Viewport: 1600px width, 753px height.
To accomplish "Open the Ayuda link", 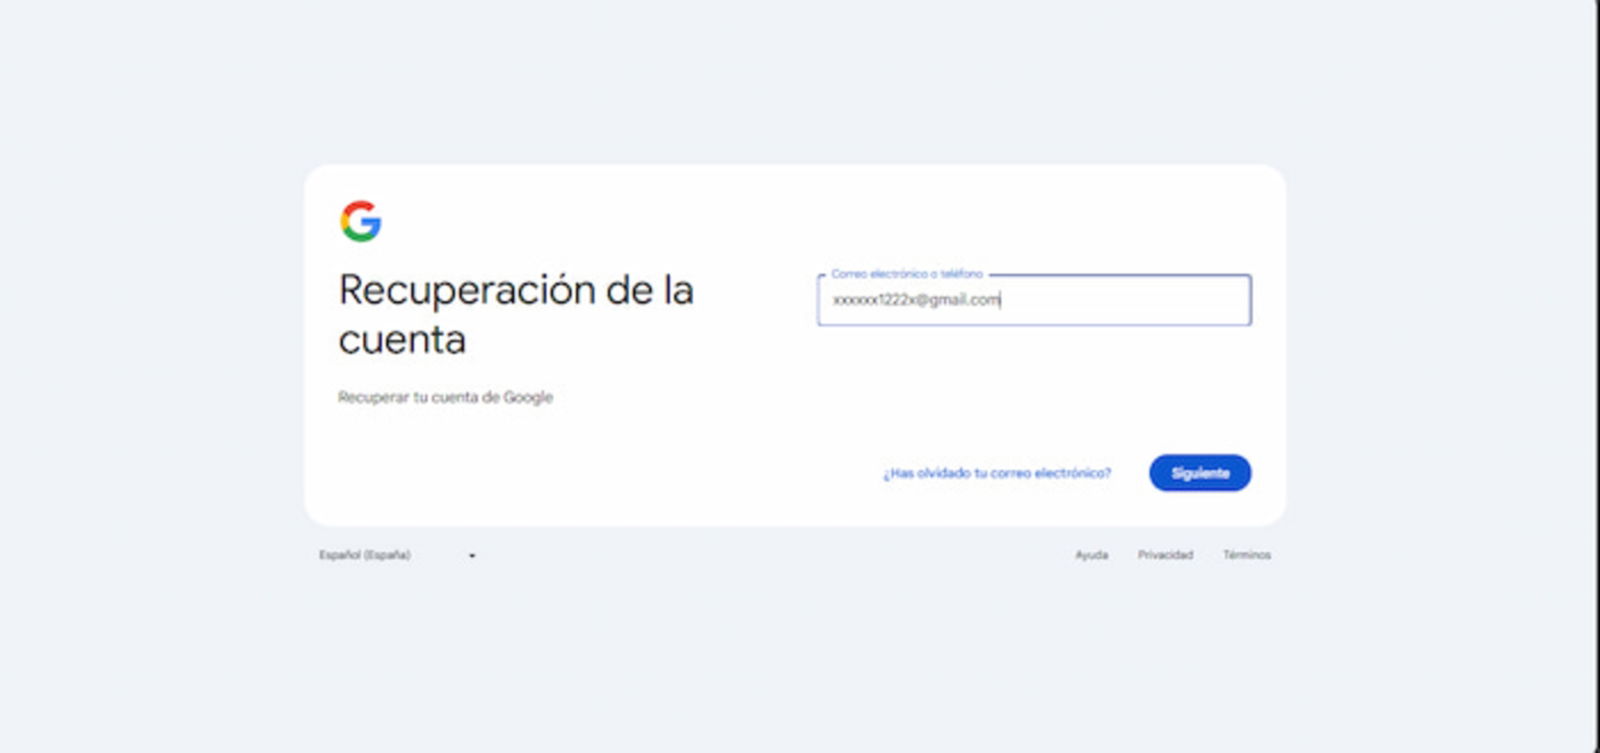I will [1092, 555].
